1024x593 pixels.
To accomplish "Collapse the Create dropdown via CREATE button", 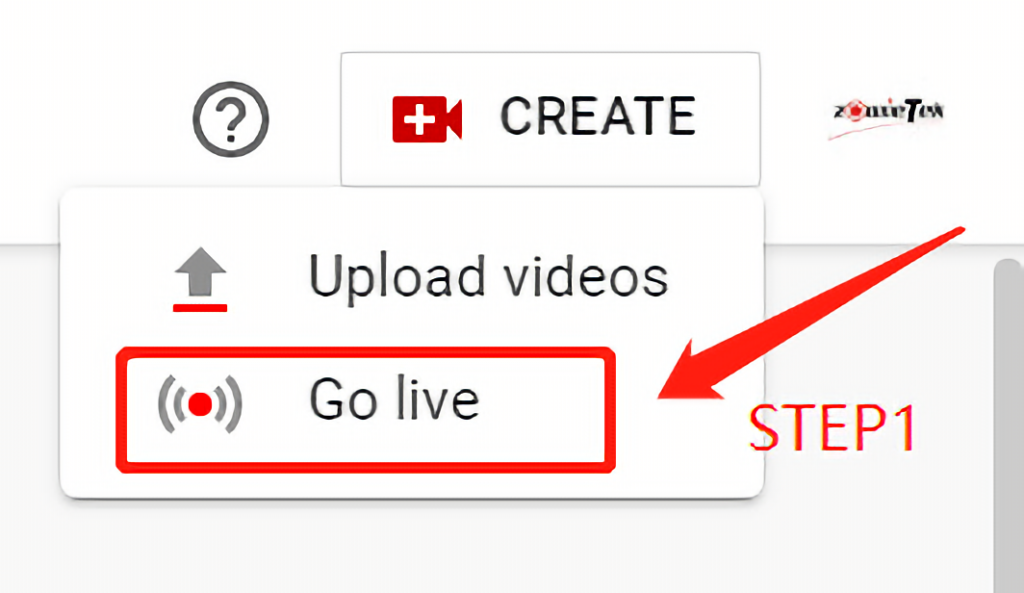I will coord(550,119).
